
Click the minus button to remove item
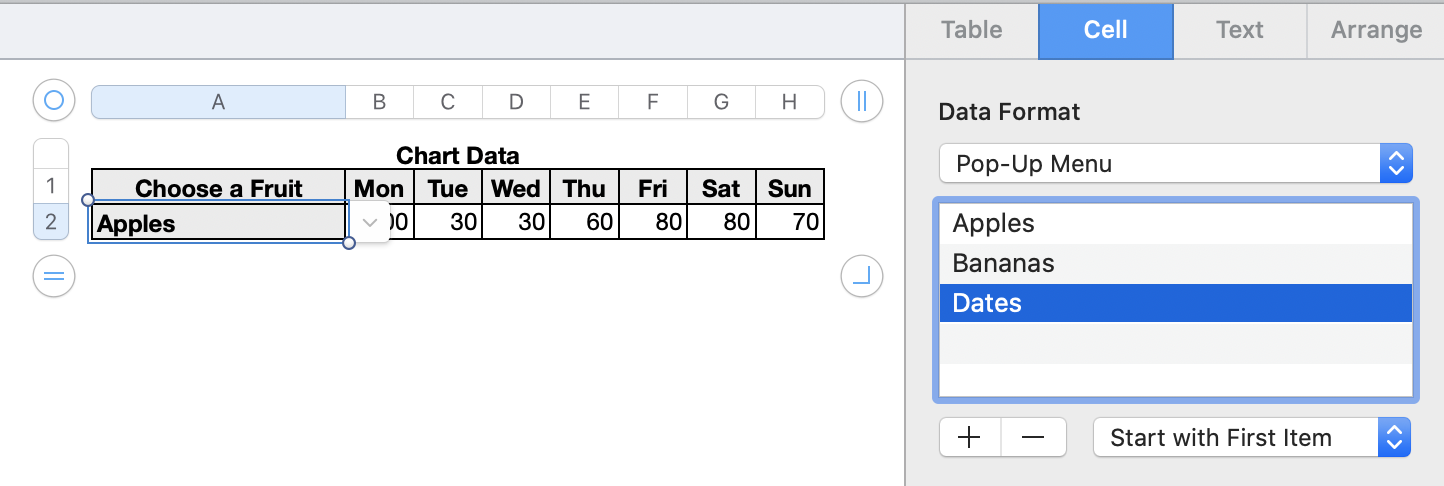click(1033, 437)
